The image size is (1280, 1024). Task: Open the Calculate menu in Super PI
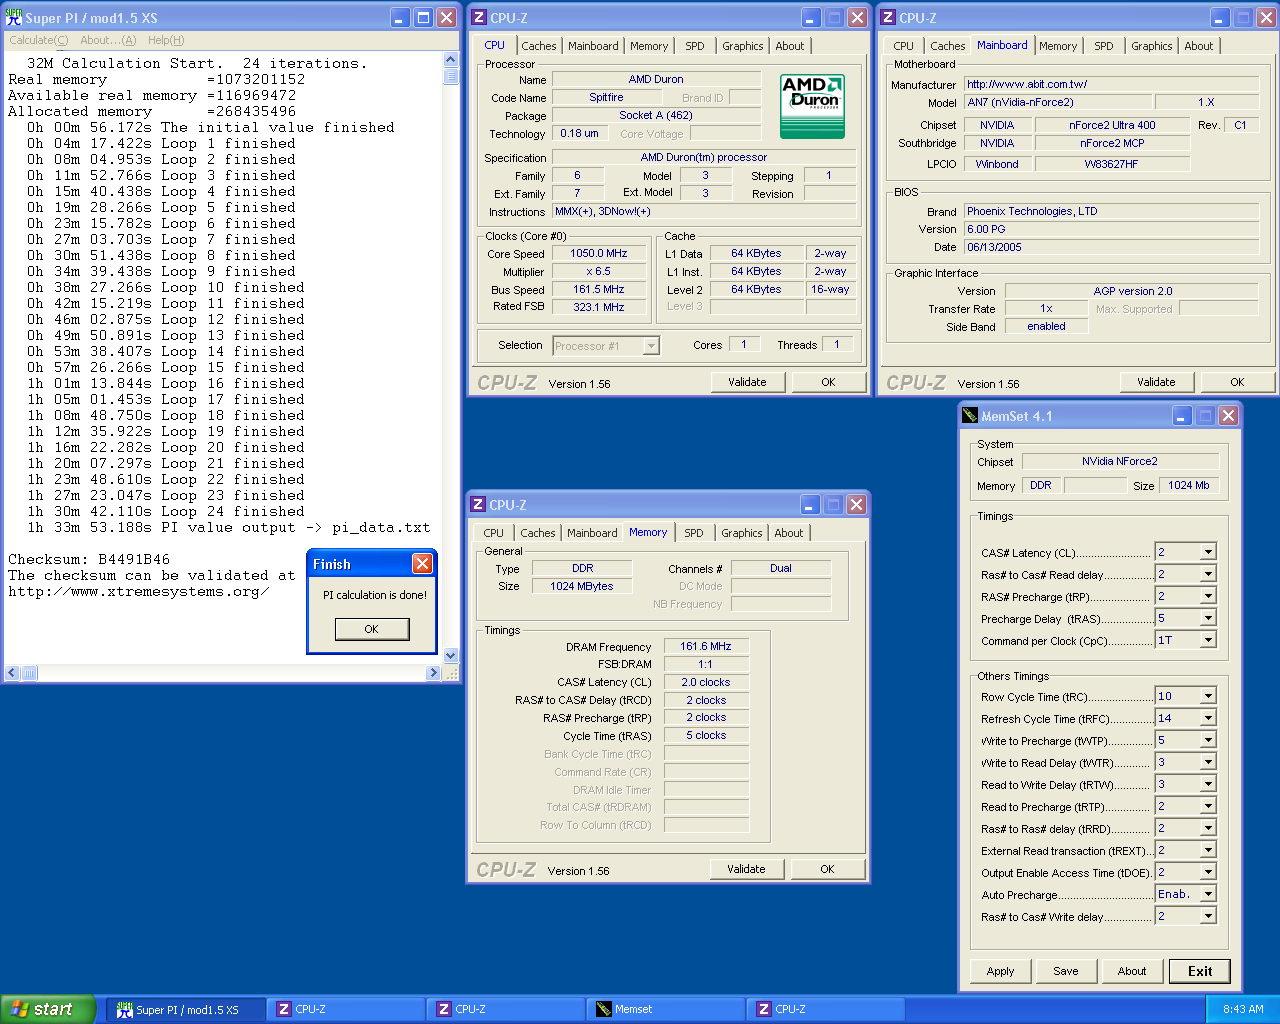pos(39,40)
